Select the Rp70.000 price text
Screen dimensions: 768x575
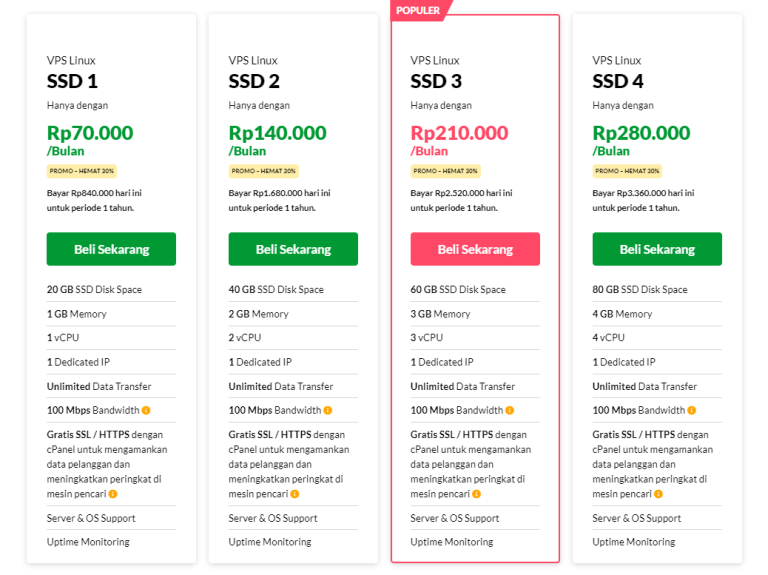coord(89,133)
